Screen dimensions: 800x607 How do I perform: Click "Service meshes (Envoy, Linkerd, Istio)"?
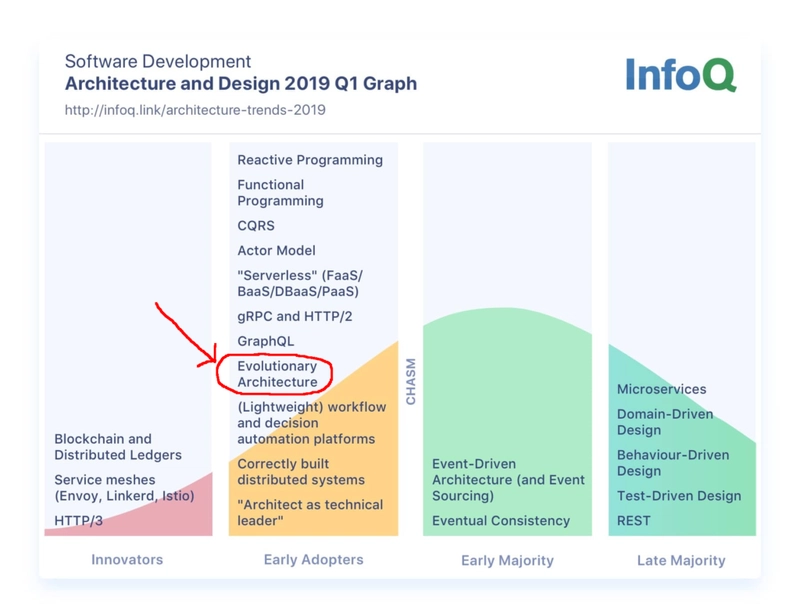pyautogui.click(x=124, y=488)
